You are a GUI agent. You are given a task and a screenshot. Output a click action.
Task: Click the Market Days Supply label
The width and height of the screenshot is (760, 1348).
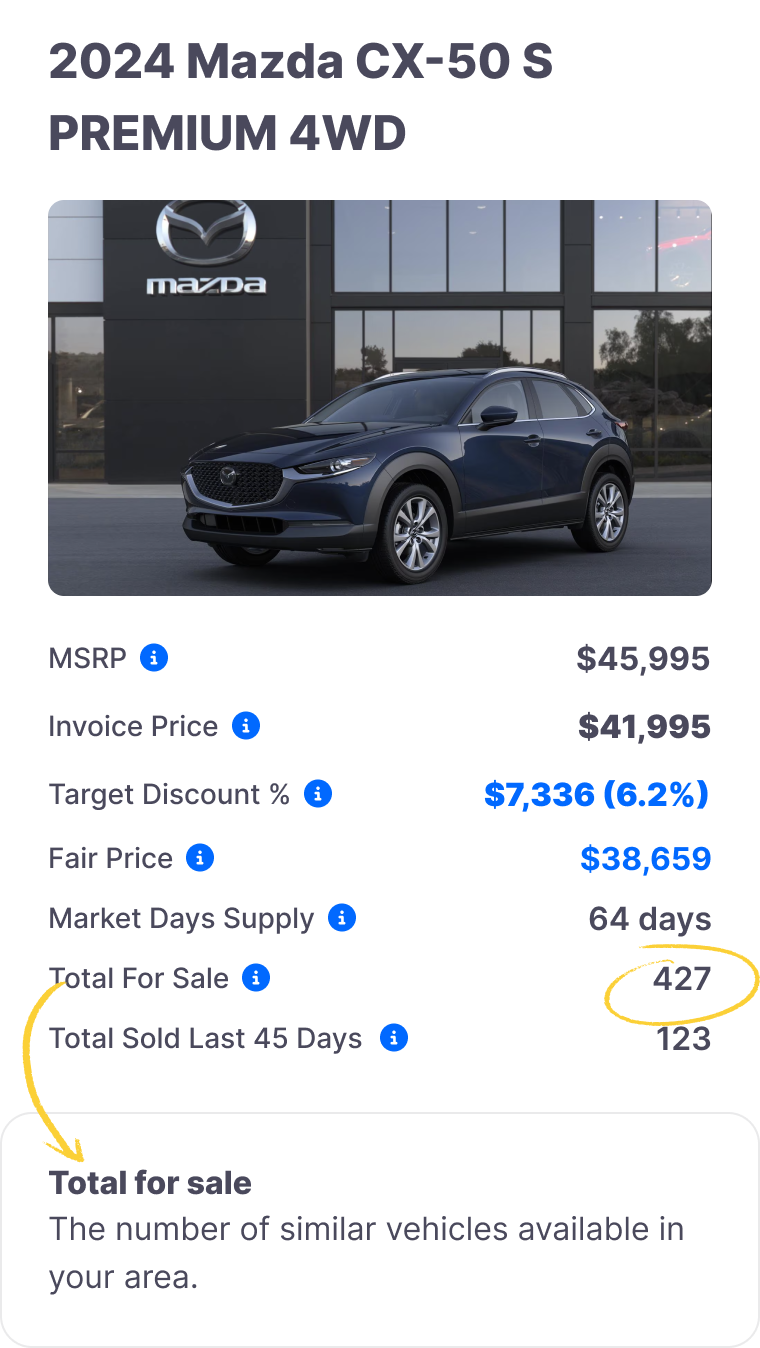click(x=181, y=918)
